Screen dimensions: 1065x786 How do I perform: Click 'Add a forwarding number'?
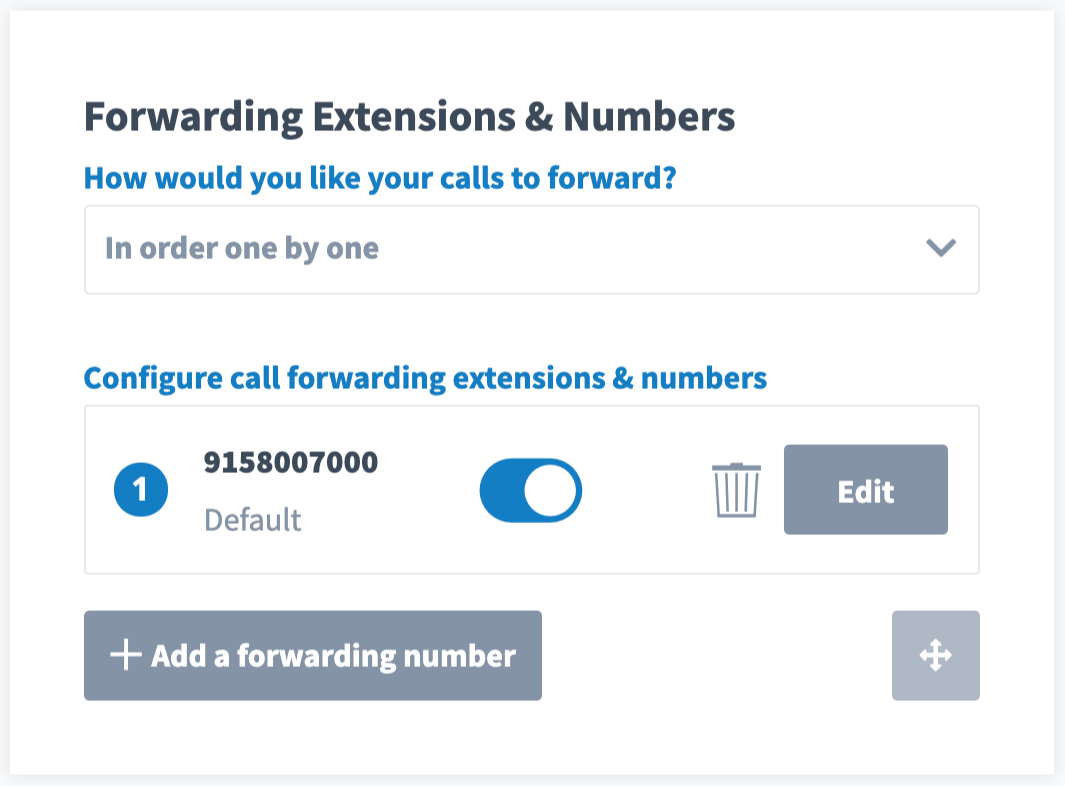pos(313,655)
